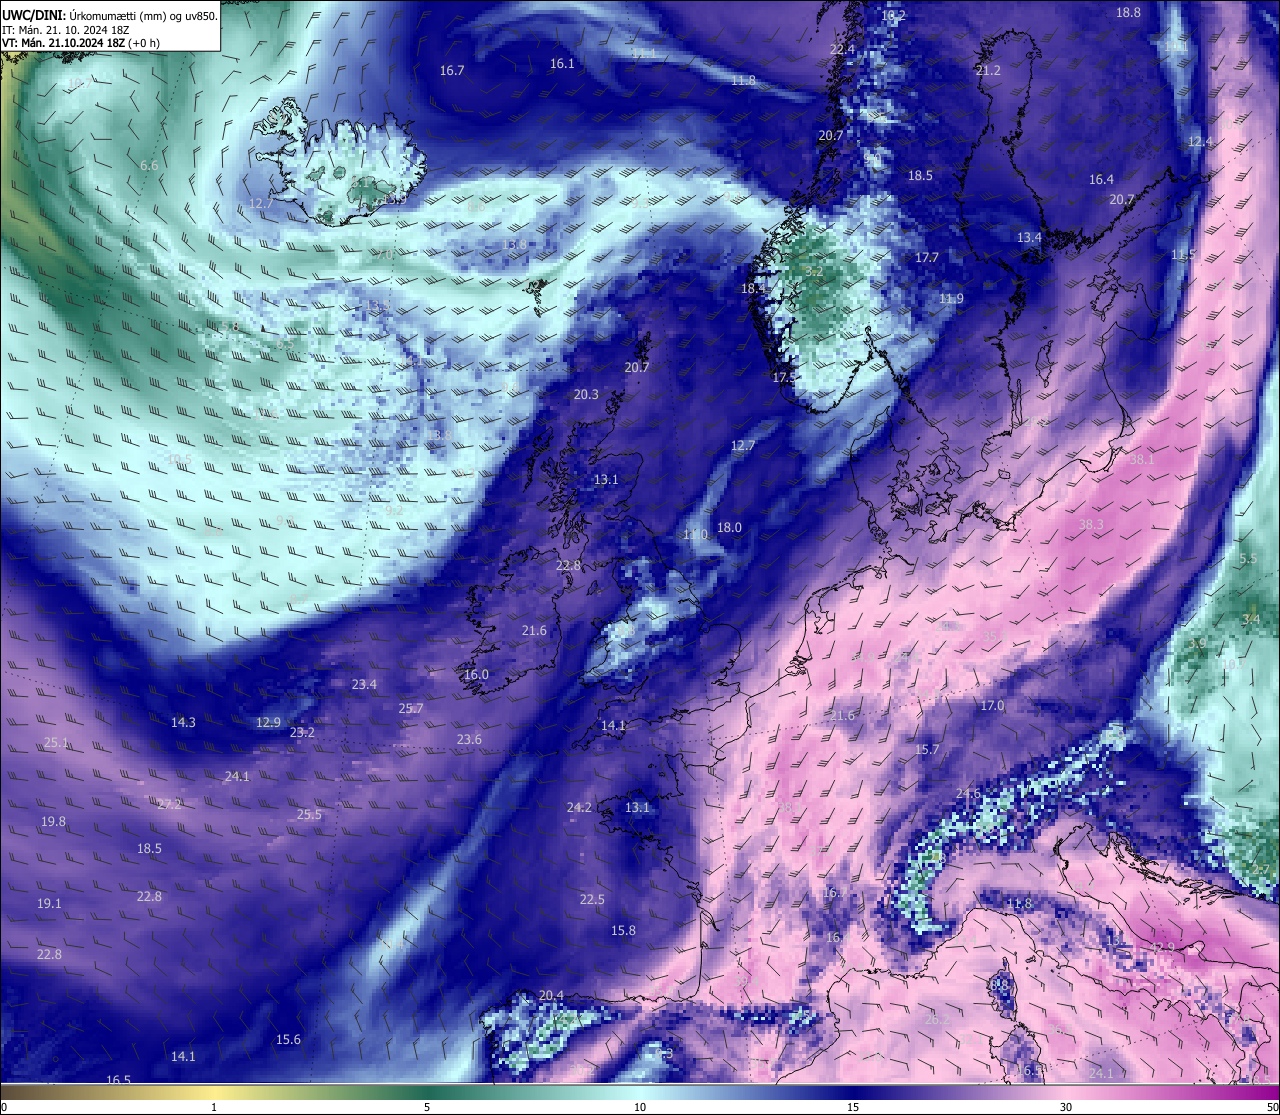Select the 25.1 value in the Atlantic
1280x1115 pixels.
pos(56,742)
